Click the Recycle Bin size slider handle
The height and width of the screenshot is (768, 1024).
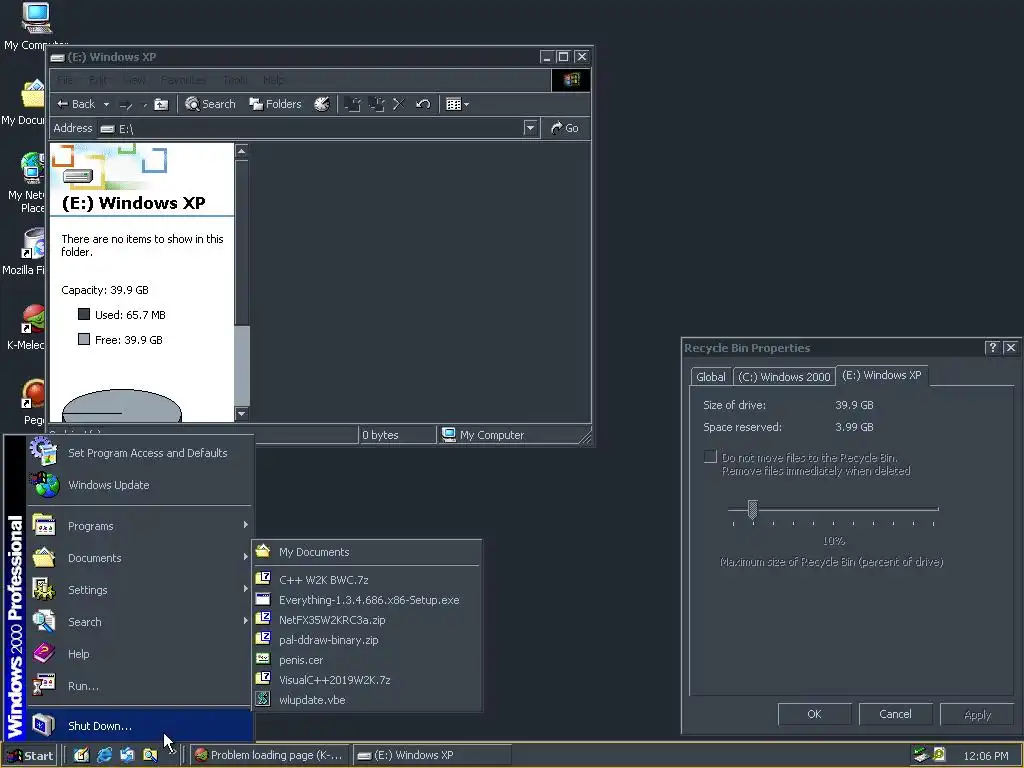pyautogui.click(x=752, y=509)
